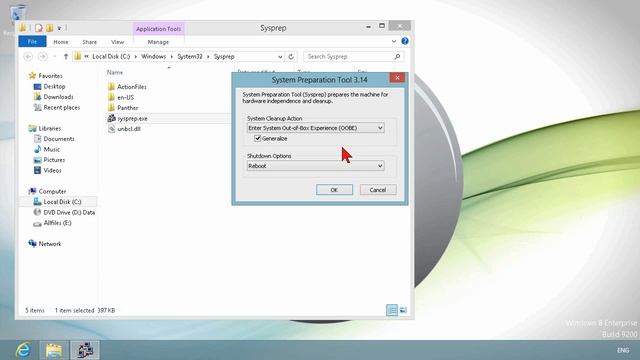Click Windows in the address breadcrumb
This screenshot has height=360, width=640.
[153, 57]
